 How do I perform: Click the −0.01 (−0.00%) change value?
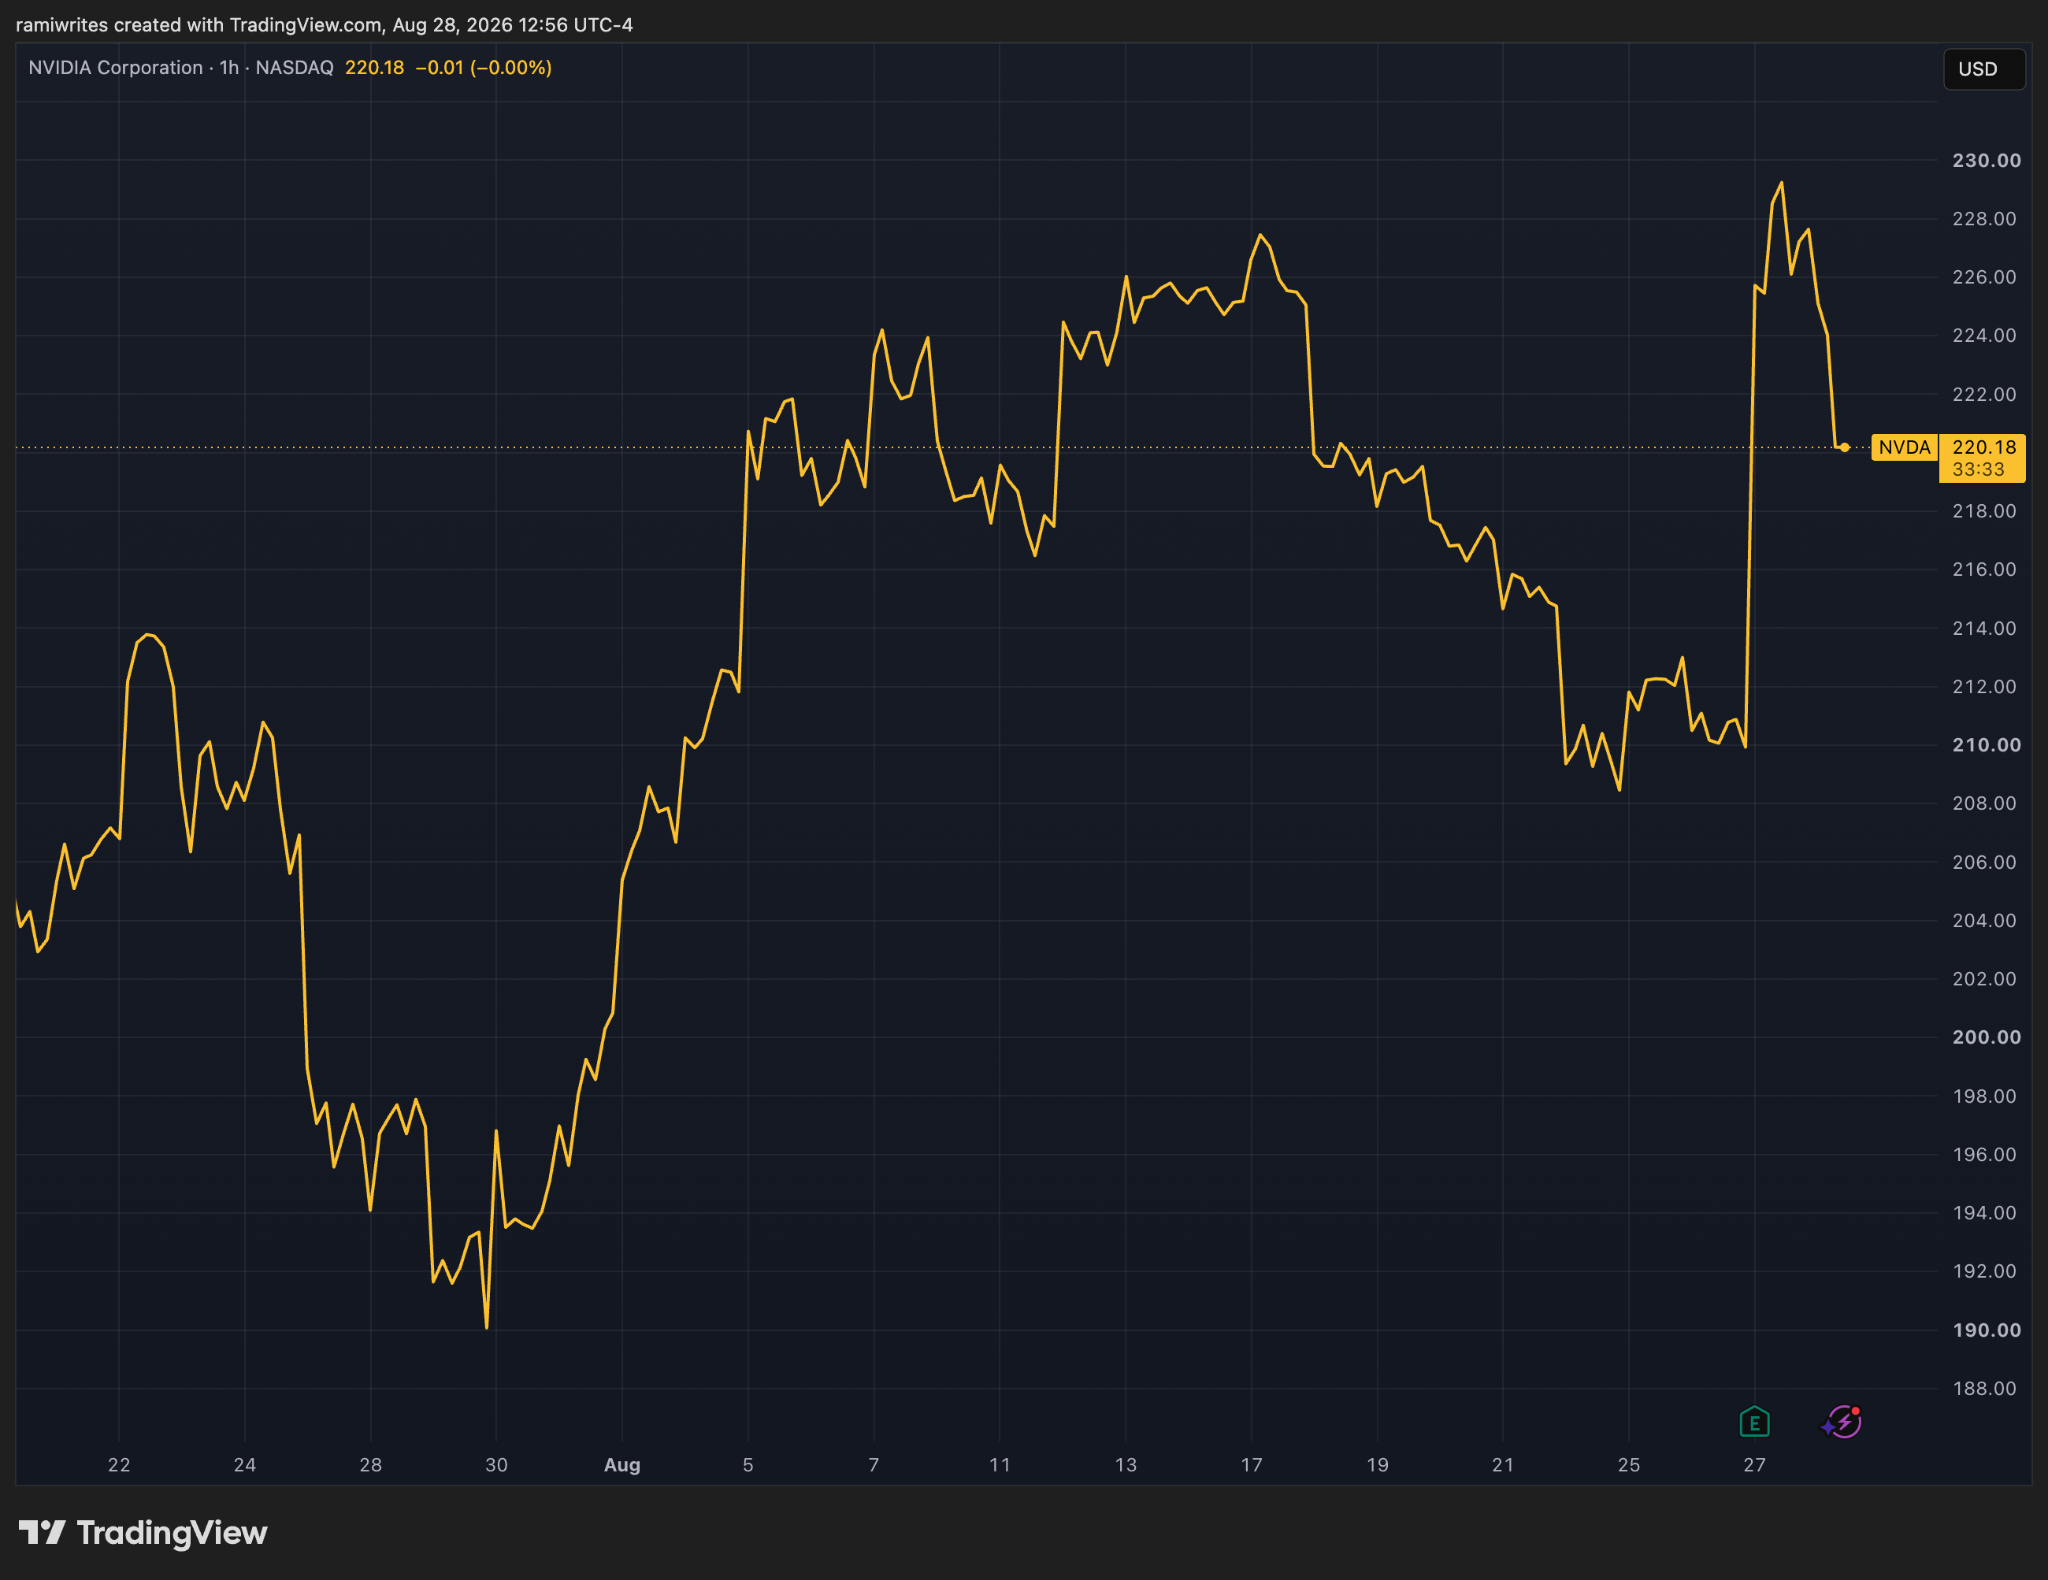[x=483, y=67]
